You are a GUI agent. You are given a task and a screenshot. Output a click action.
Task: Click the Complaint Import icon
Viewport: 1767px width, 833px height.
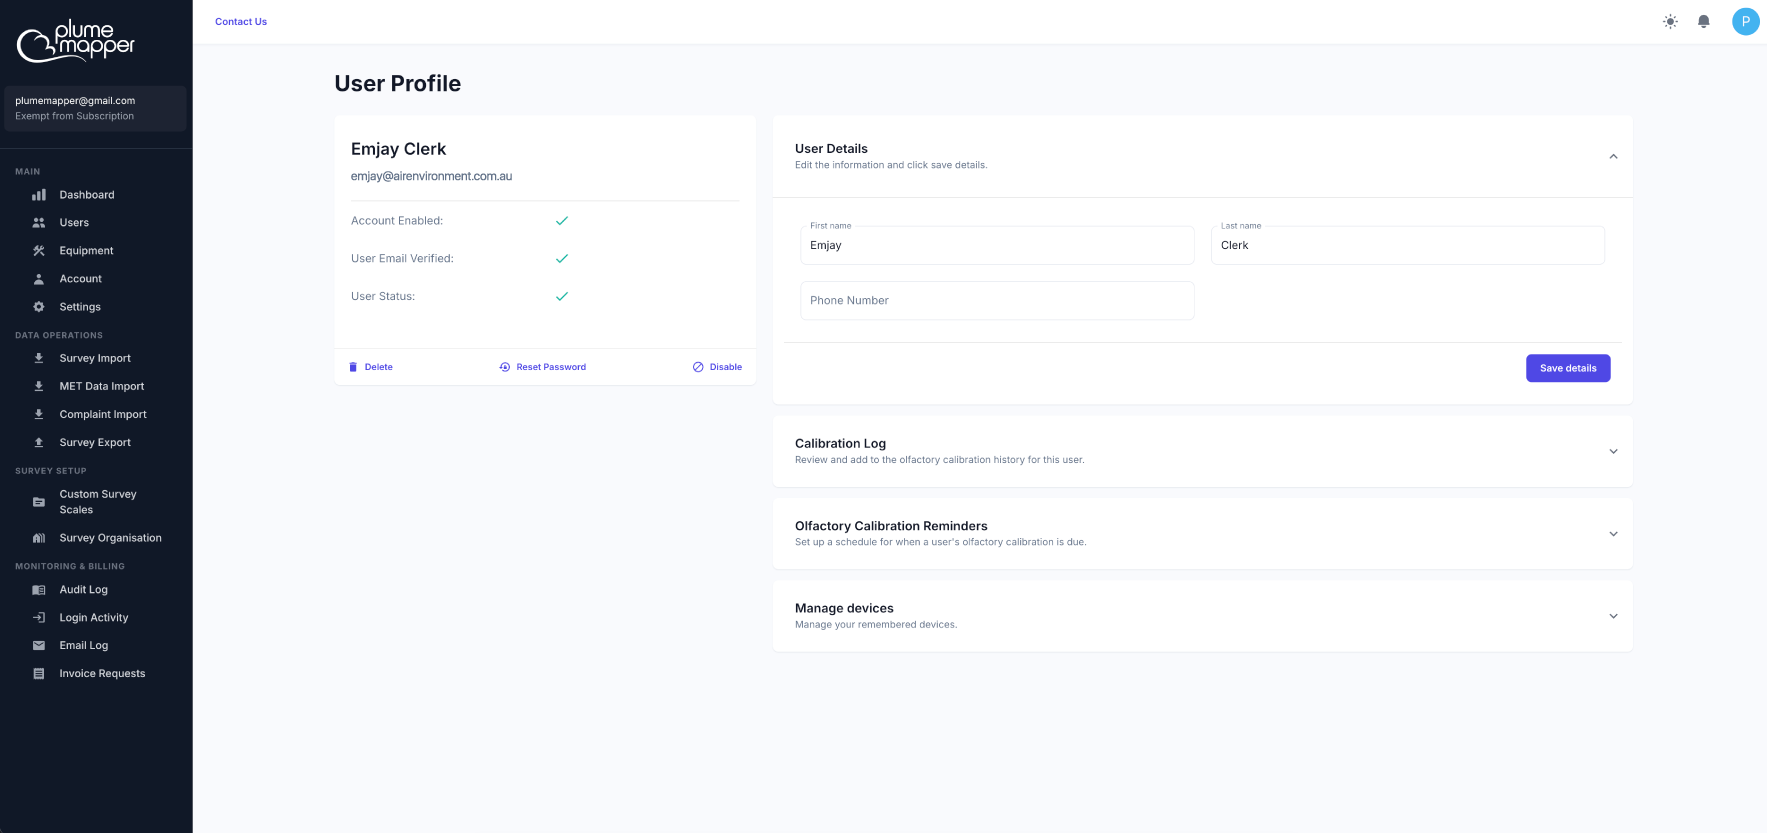tap(39, 414)
